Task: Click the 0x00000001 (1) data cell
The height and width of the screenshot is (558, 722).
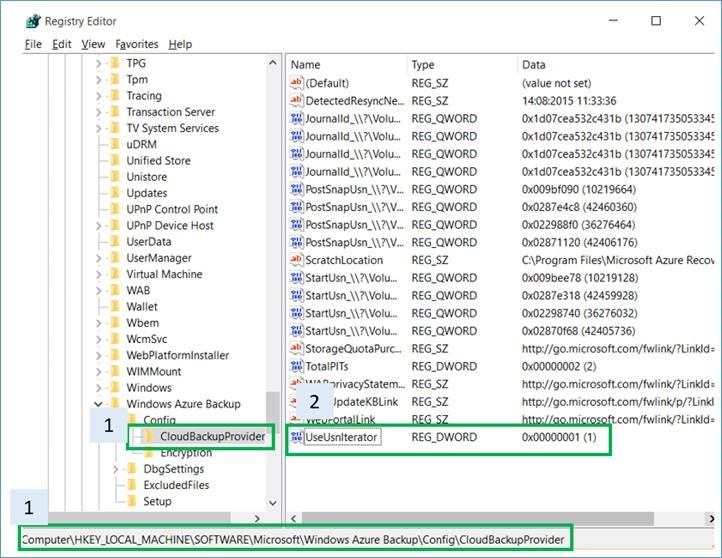Action: (559, 437)
